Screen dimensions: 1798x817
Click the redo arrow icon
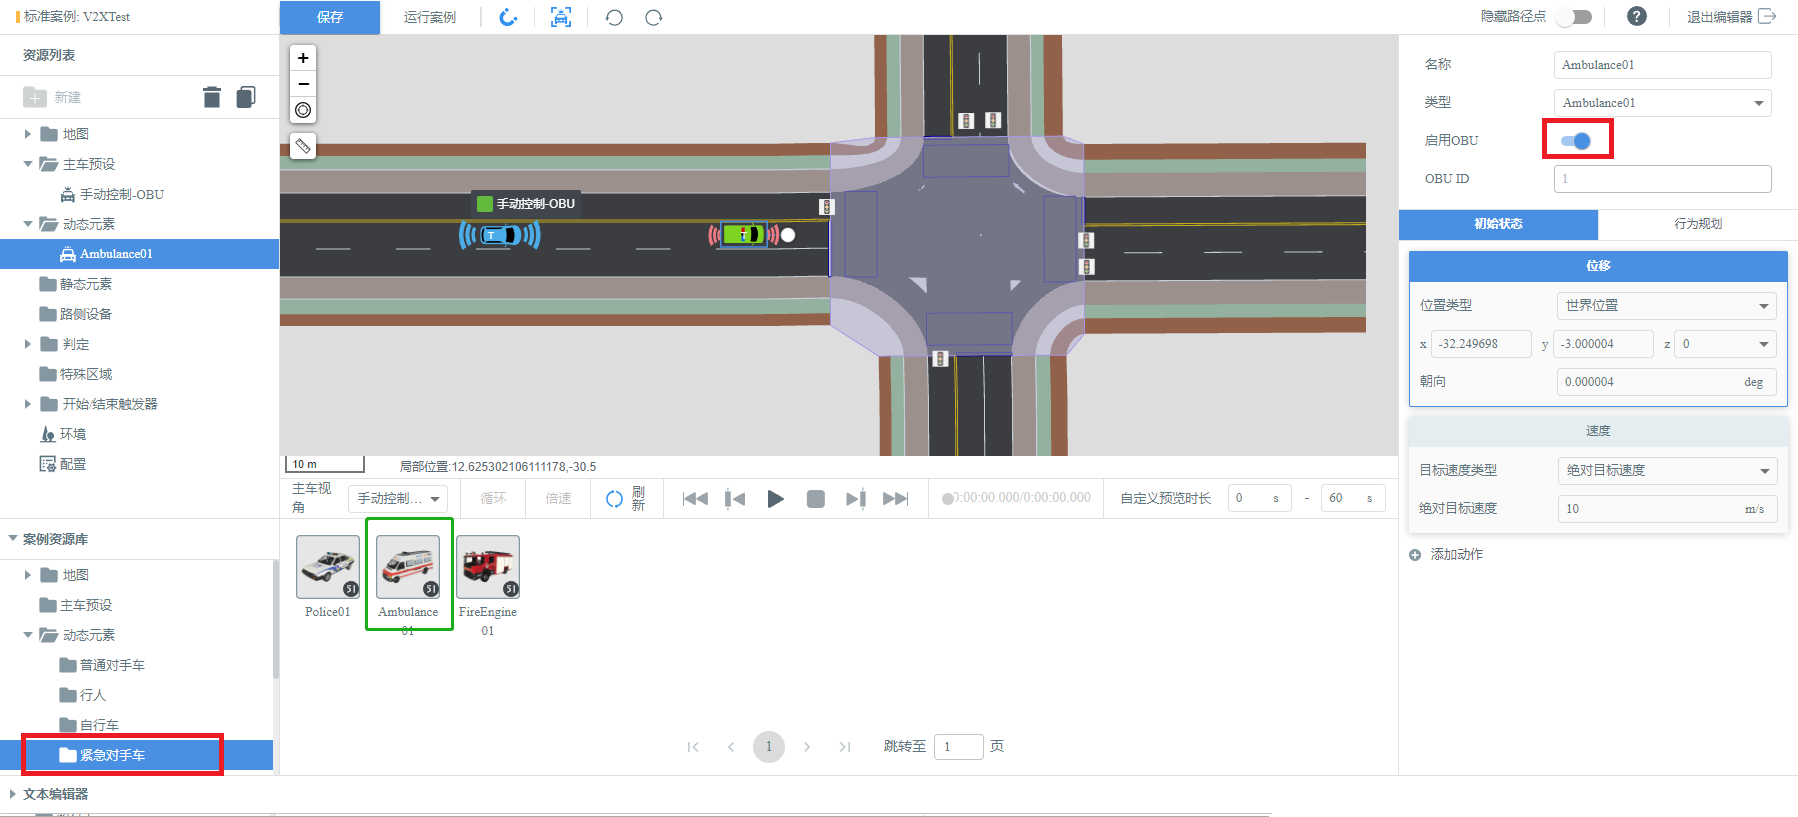click(x=653, y=17)
